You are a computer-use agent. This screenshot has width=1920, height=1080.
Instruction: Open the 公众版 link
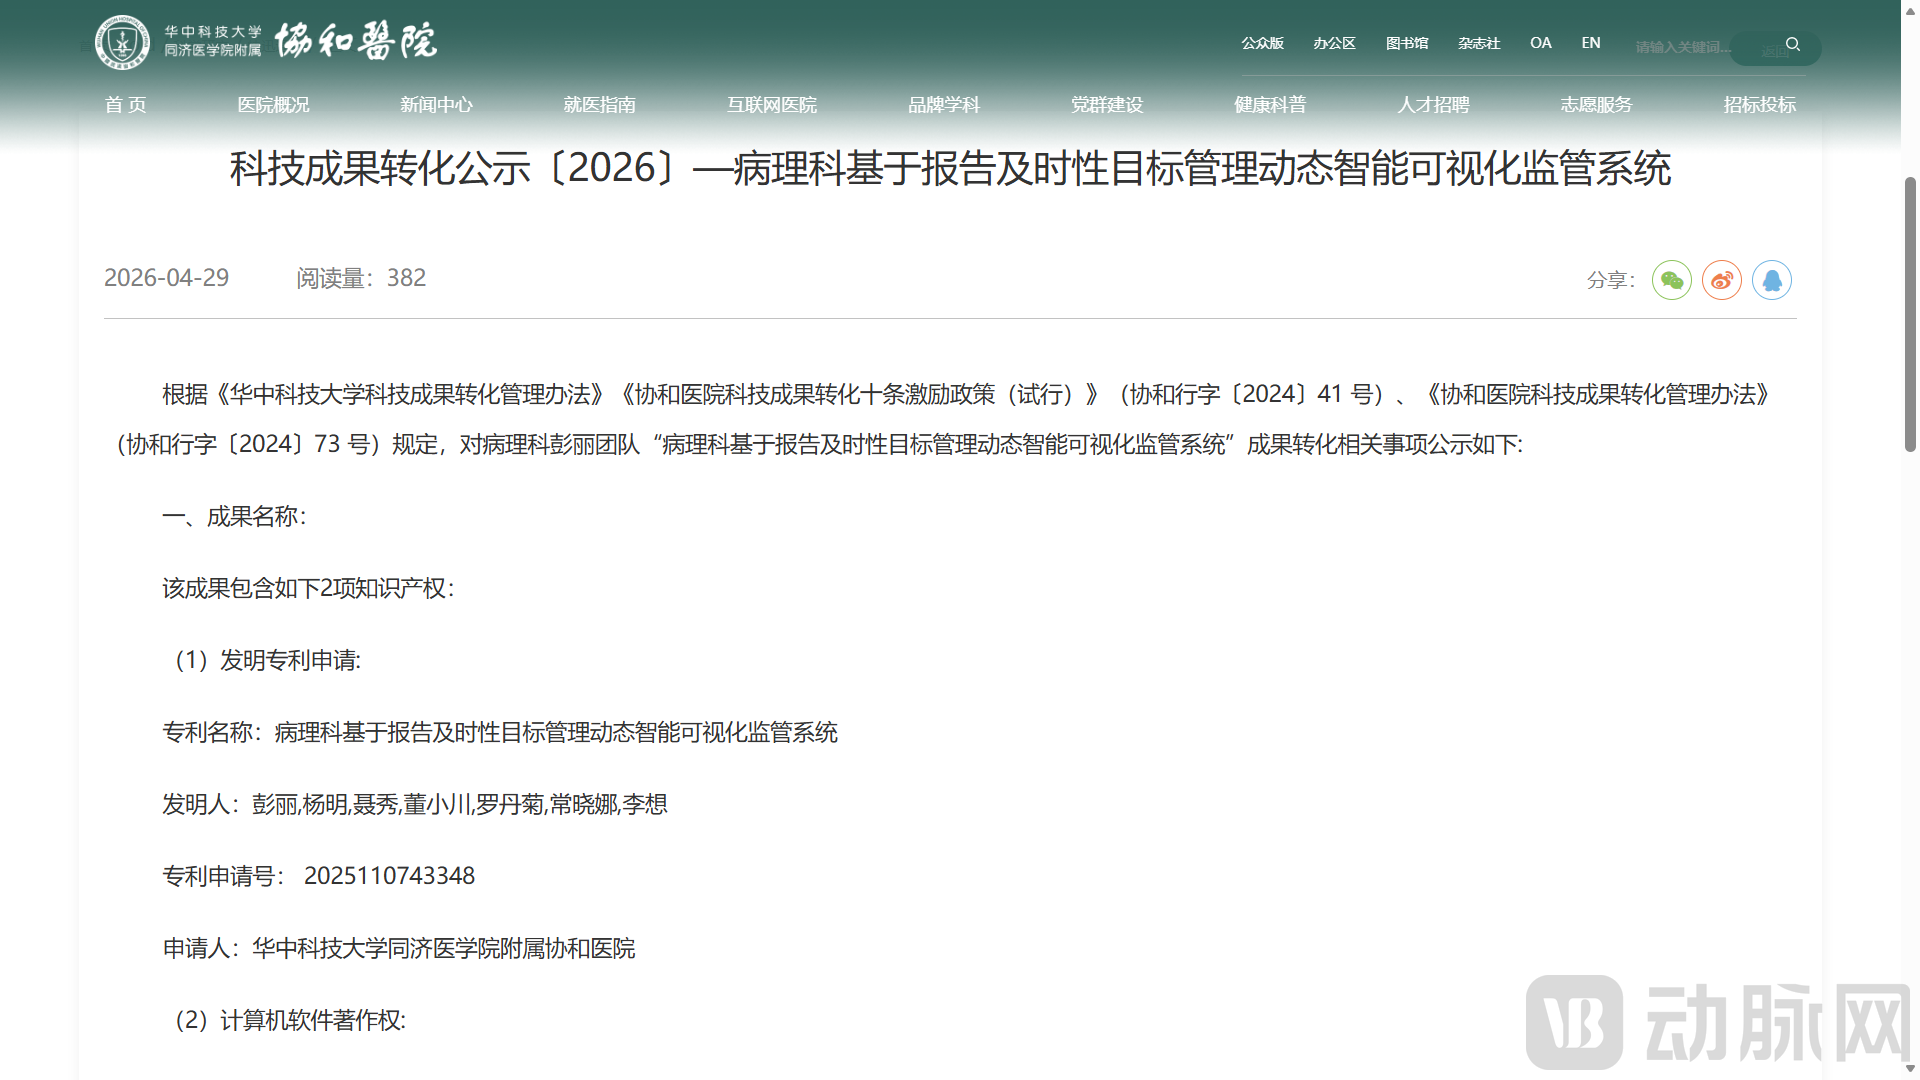[x=1263, y=43]
